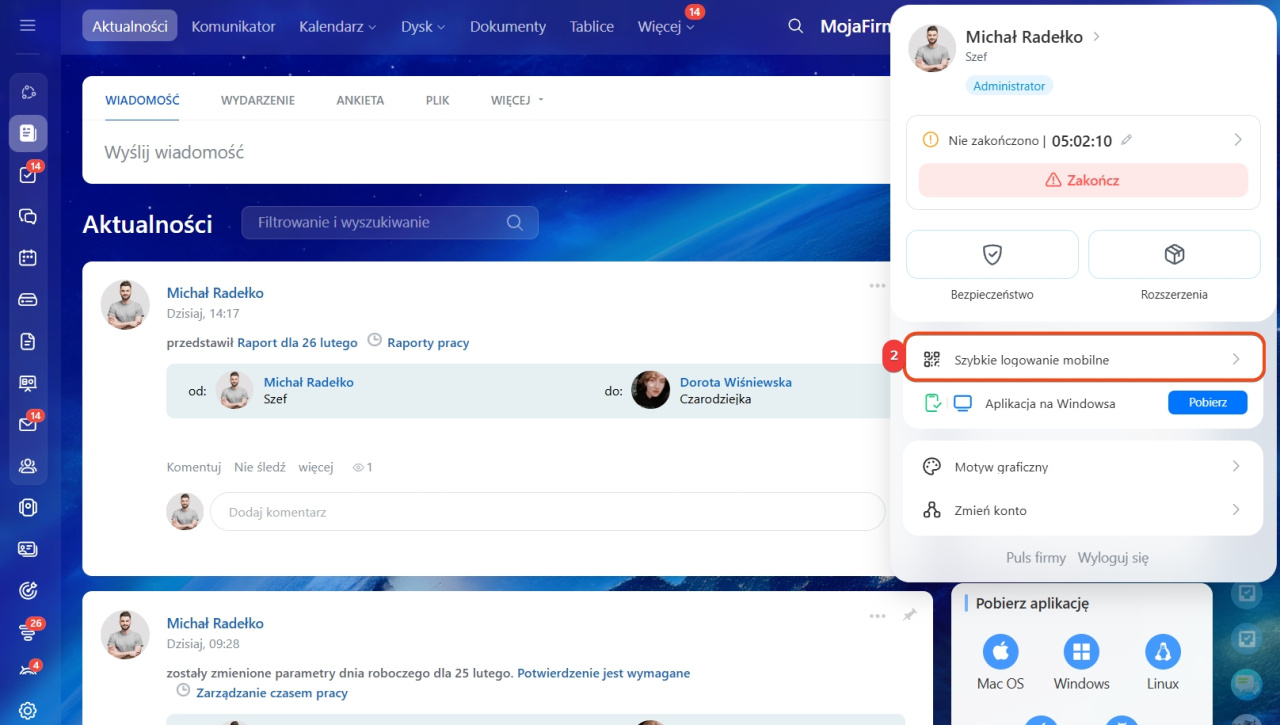Open the tasks checkmark icon in the sidebar
The image size is (1280, 725).
(x=28, y=175)
